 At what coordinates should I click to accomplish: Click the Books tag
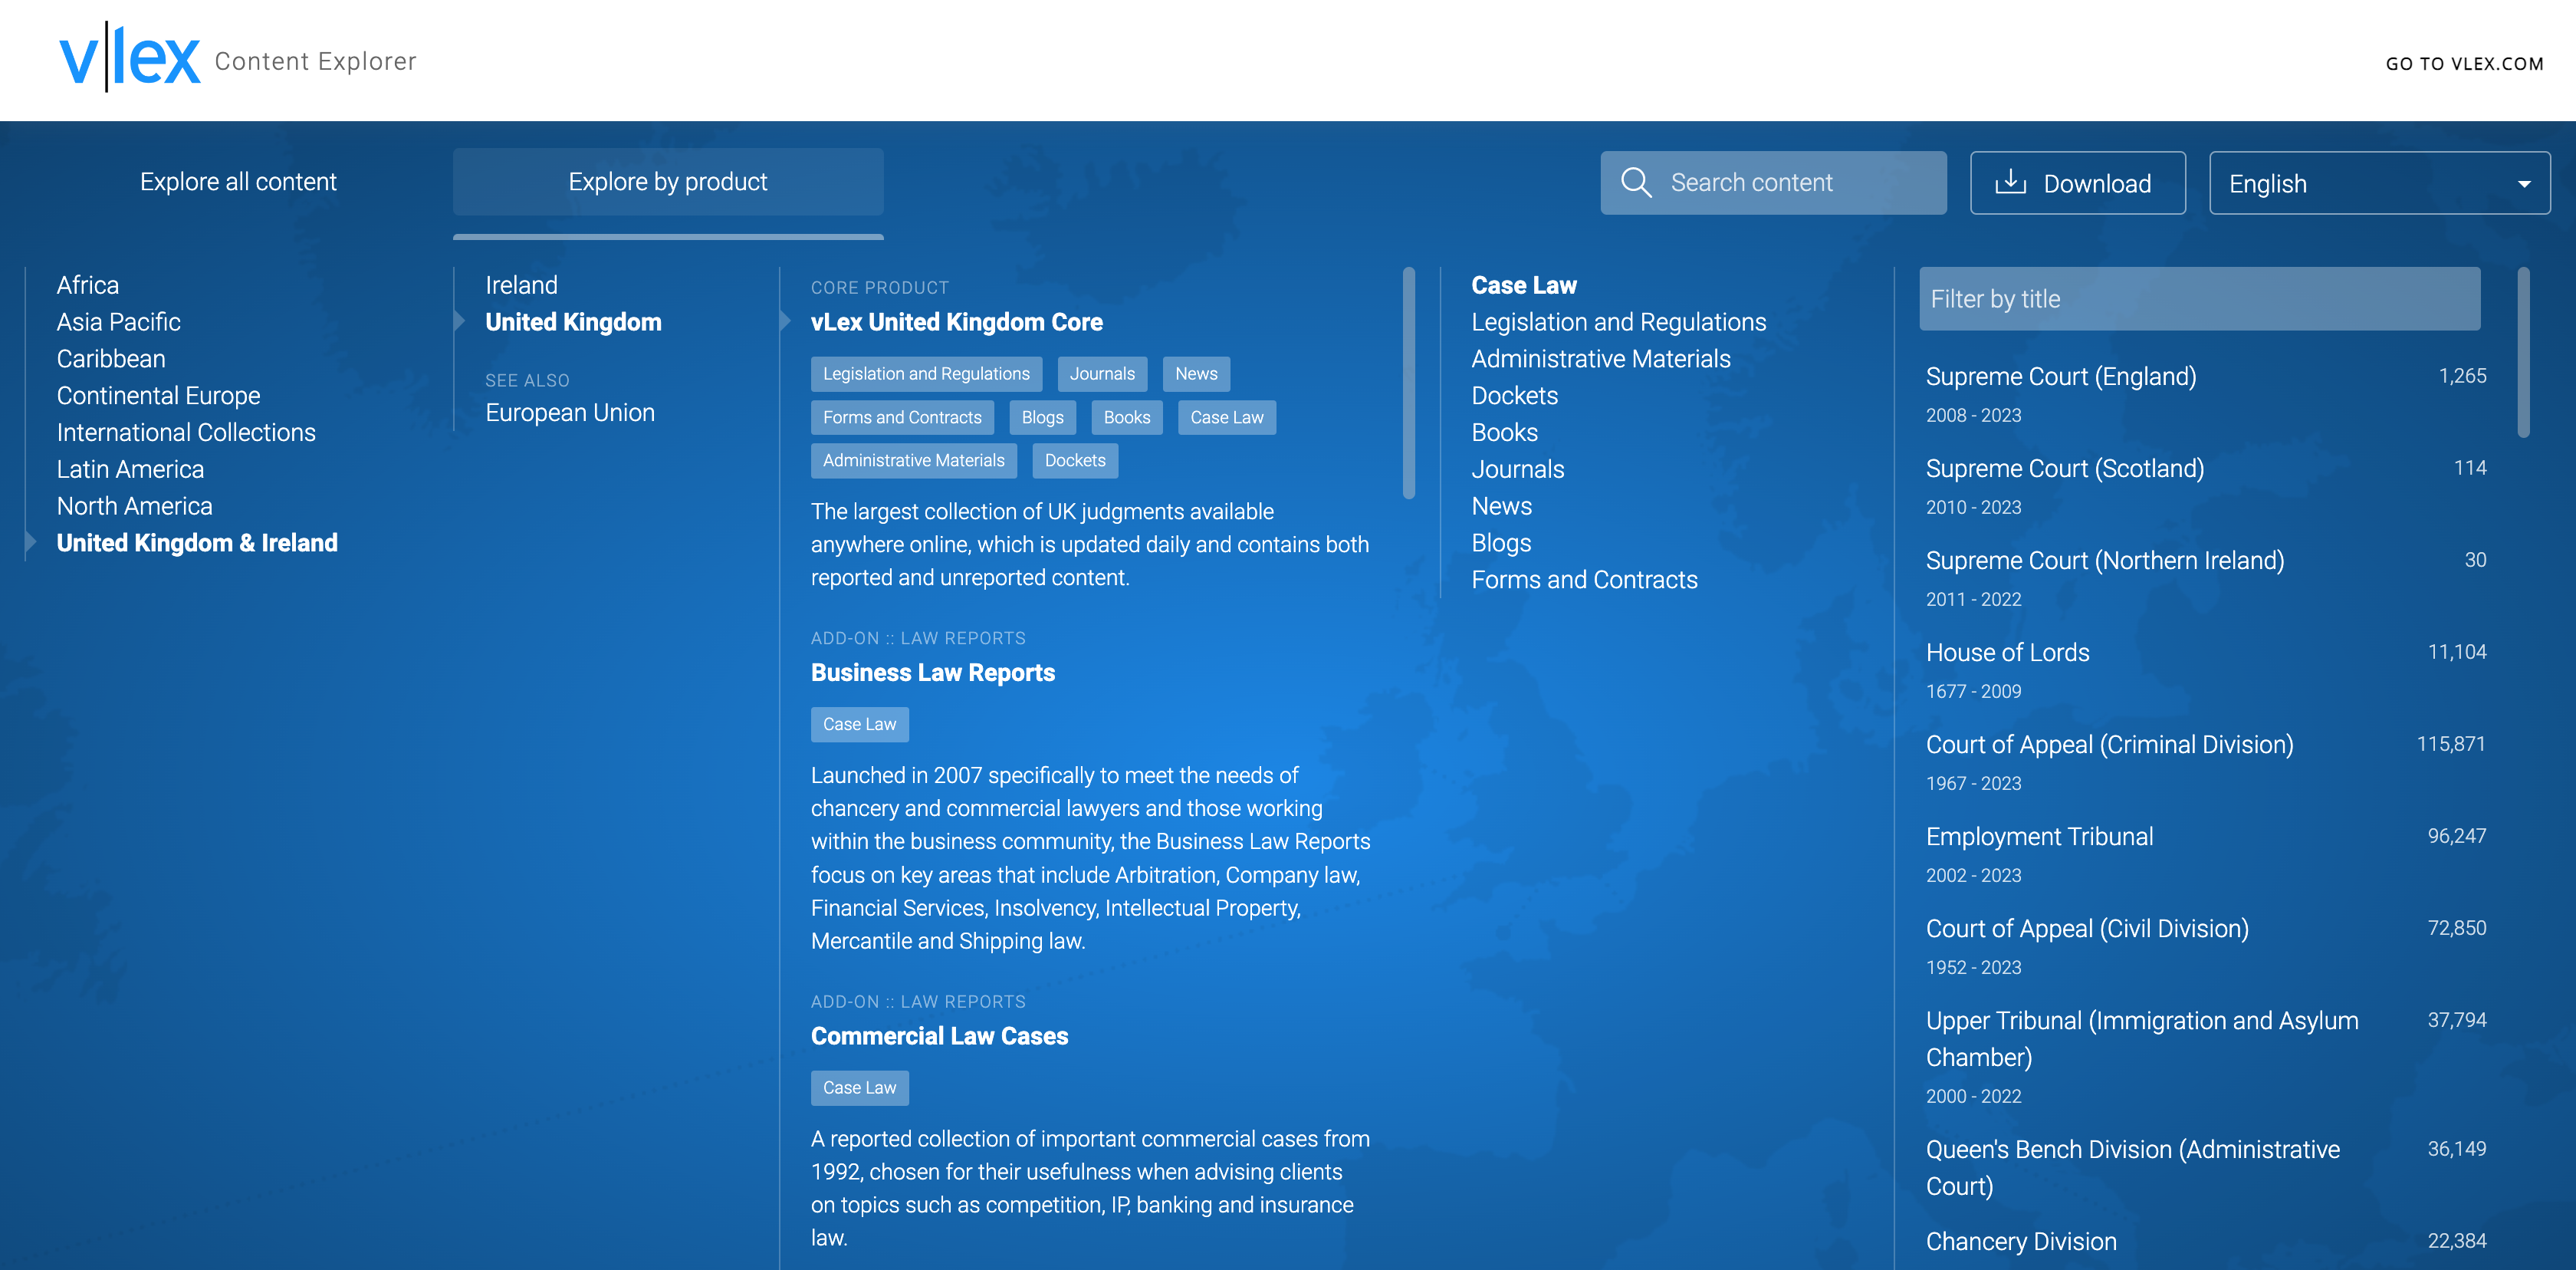click(x=1127, y=417)
